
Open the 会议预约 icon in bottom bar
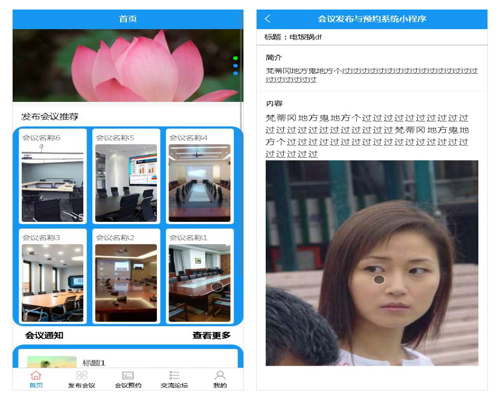click(128, 375)
